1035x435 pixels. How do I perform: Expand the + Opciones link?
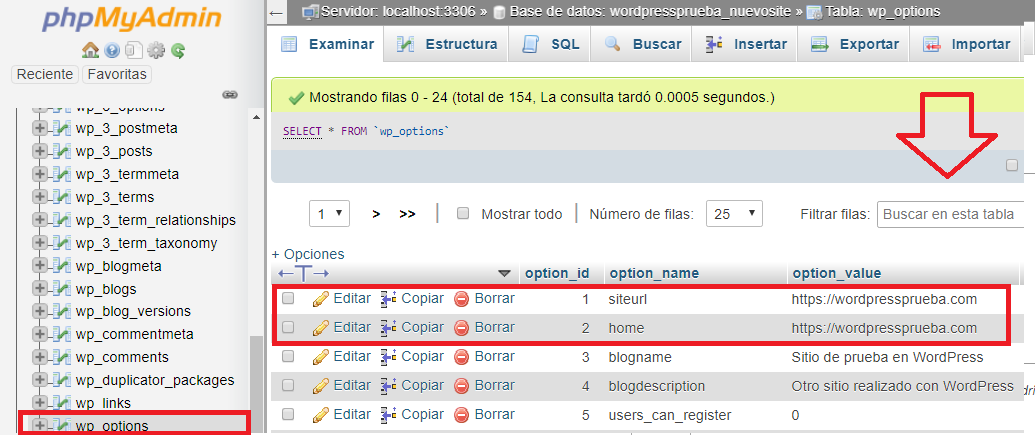tap(308, 254)
